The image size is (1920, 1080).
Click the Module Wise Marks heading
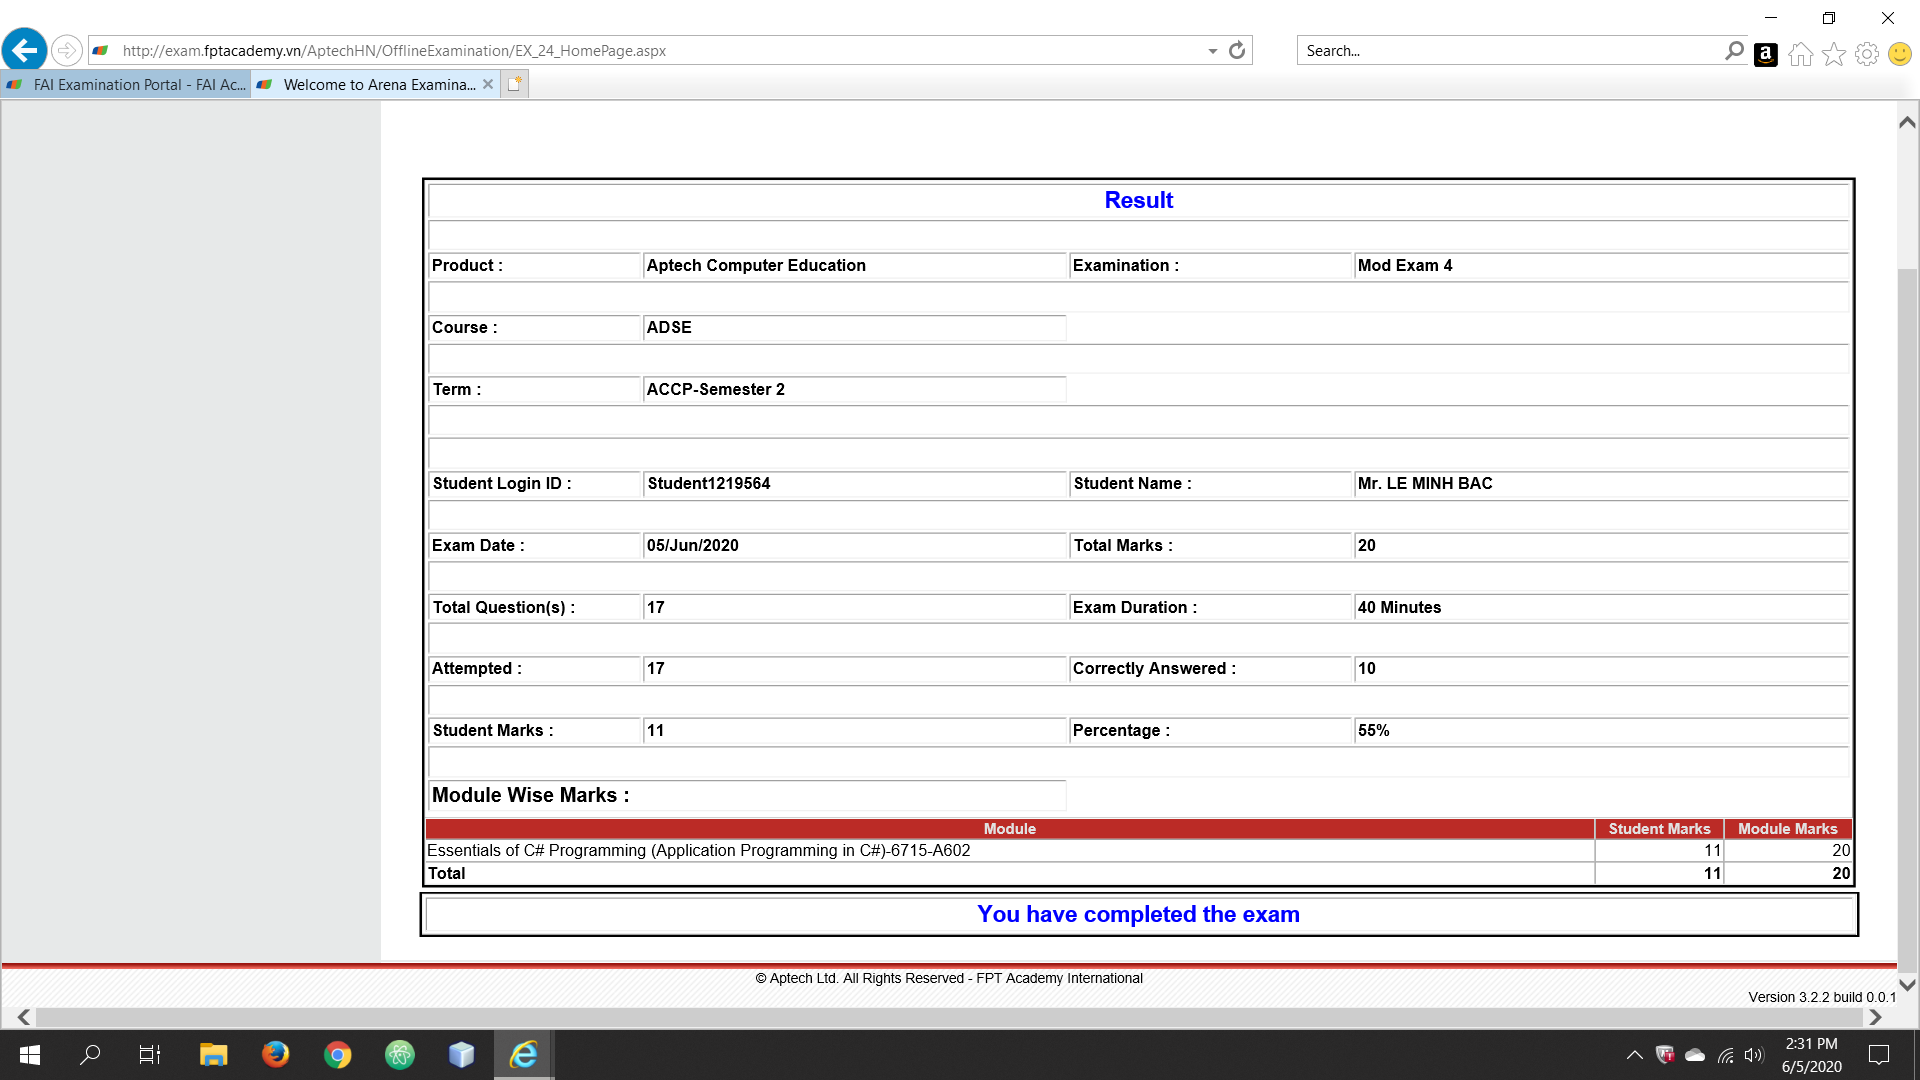coord(531,795)
